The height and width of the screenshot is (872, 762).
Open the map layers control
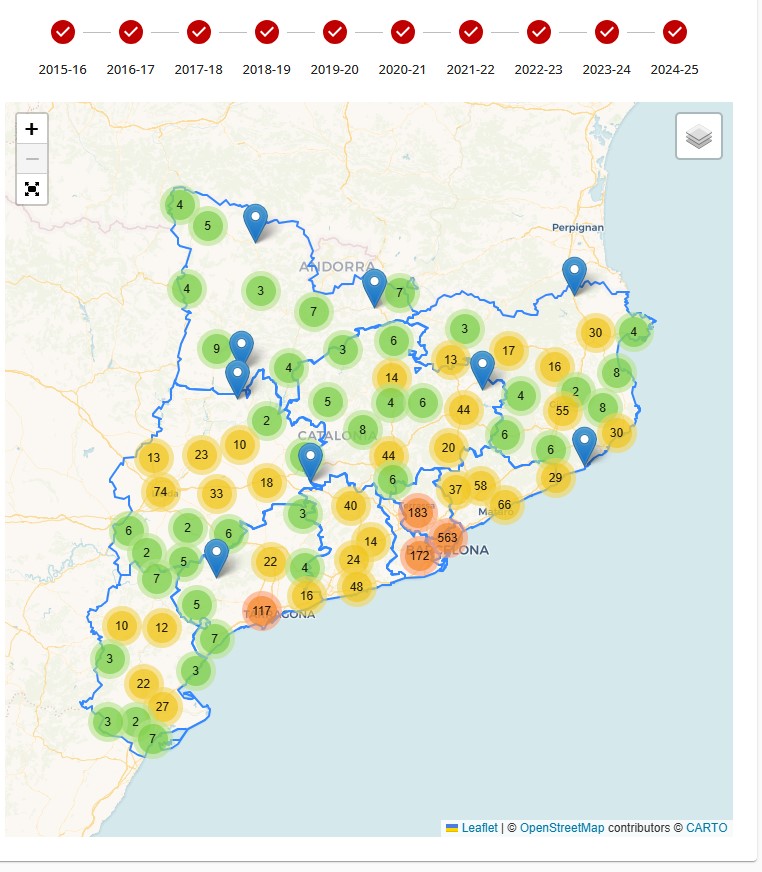[698, 136]
